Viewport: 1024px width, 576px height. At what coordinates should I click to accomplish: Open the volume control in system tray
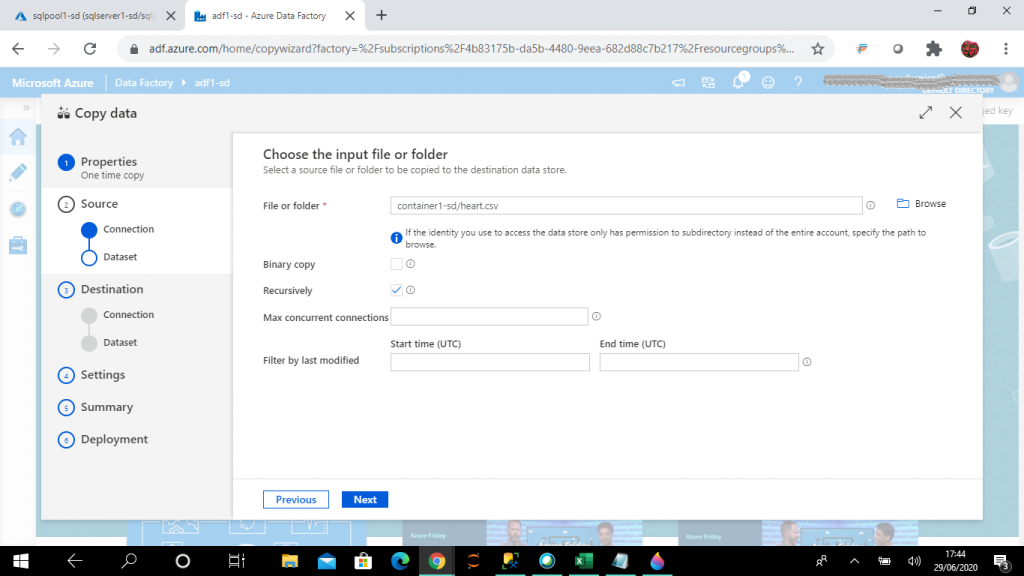pos(914,561)
